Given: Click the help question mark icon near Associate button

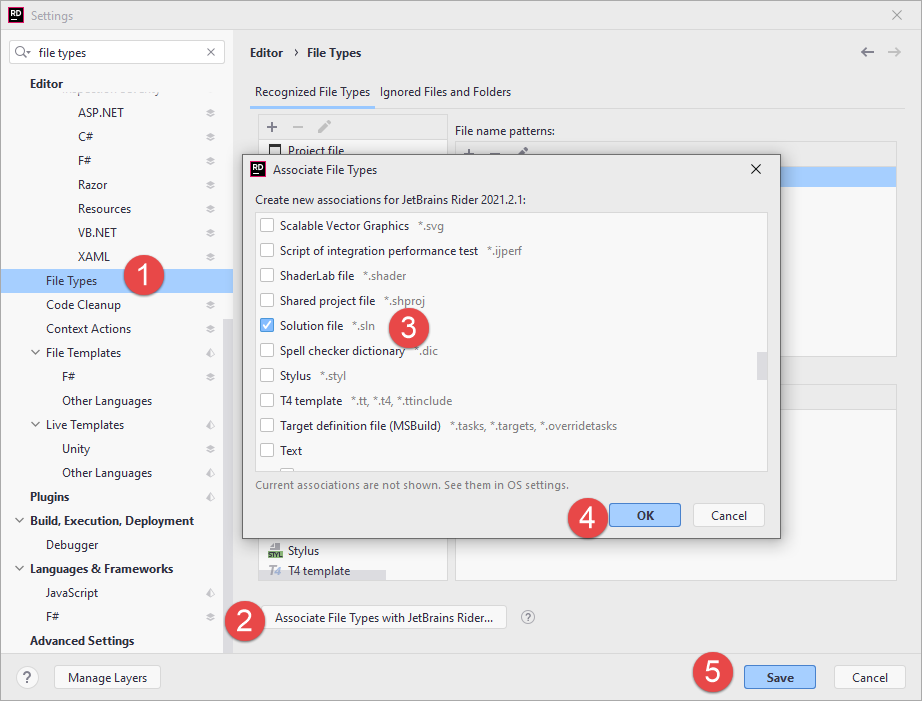Looking at the screenshot, I should click(527, 618).
